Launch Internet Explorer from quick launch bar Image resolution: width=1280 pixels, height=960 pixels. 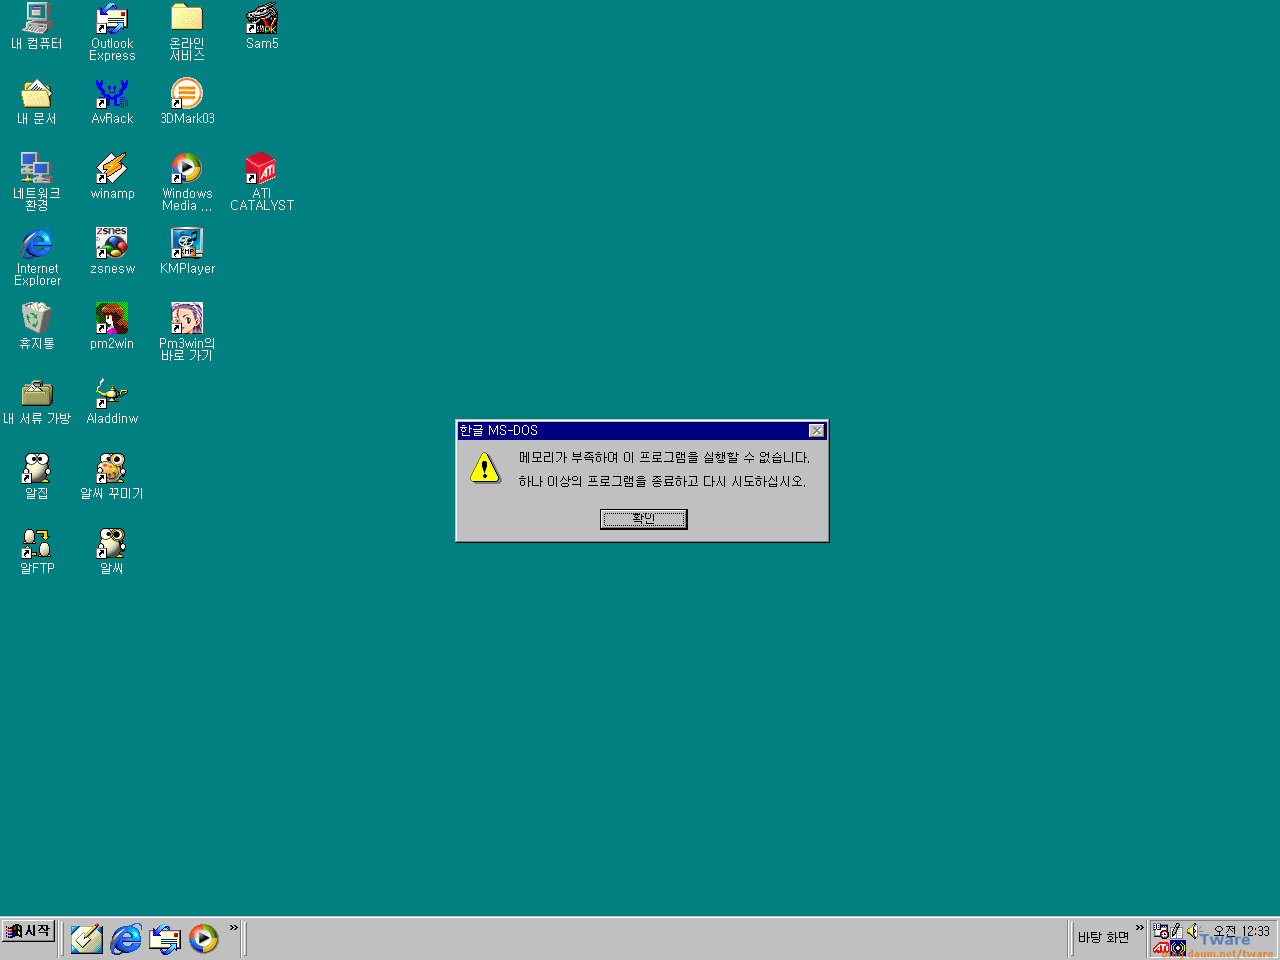point(126,938)
